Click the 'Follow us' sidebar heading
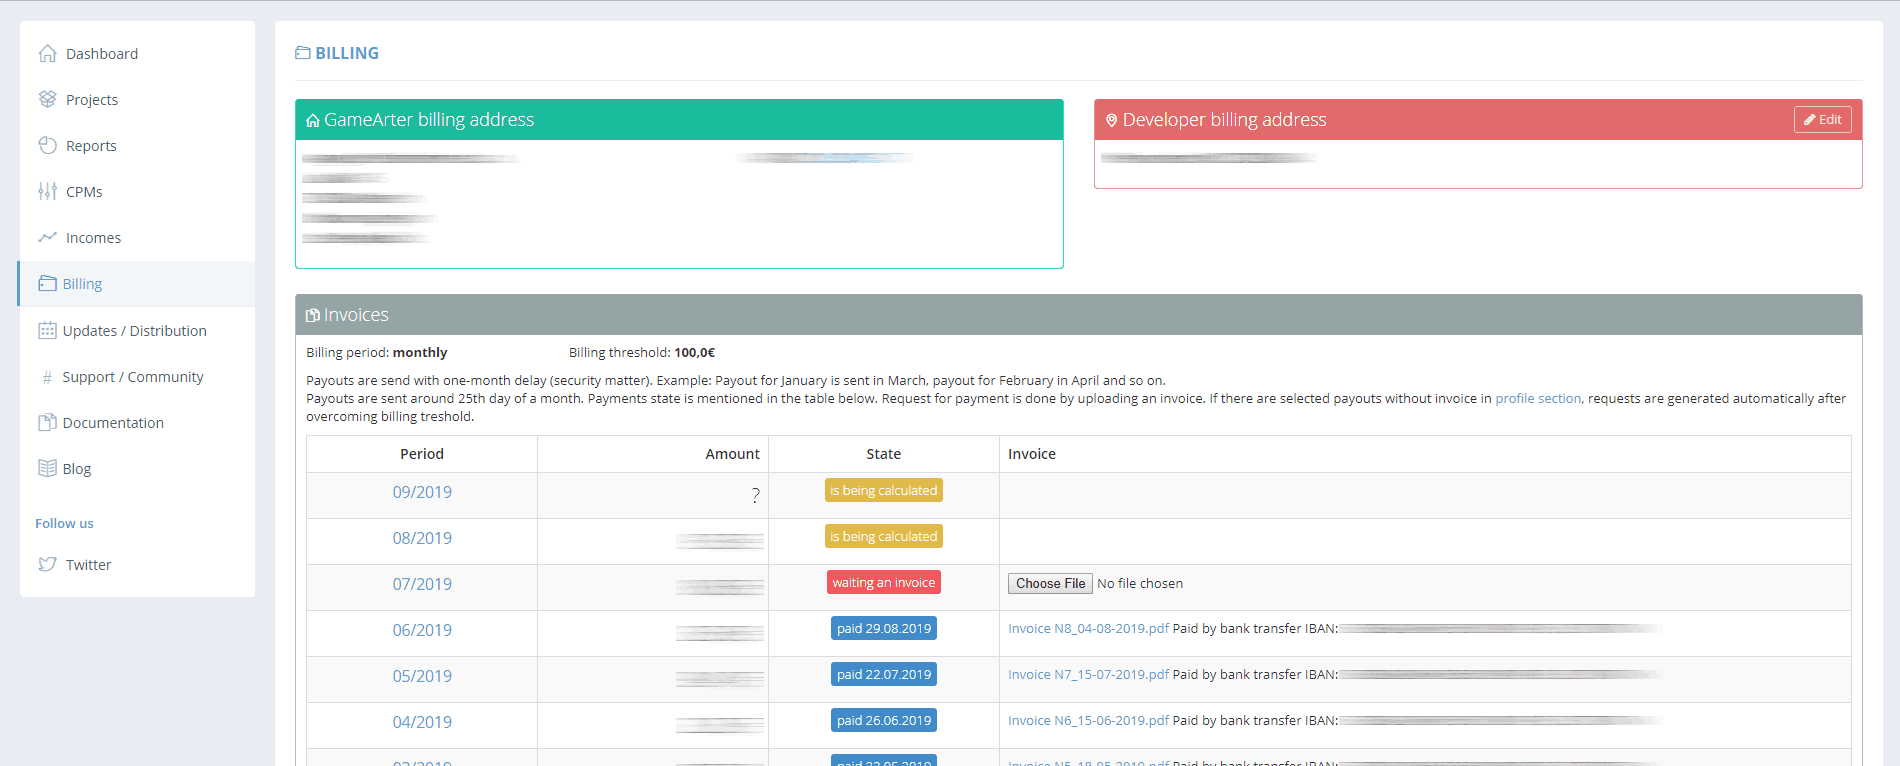The image size is (1900, 766). (x=64, y=523)
